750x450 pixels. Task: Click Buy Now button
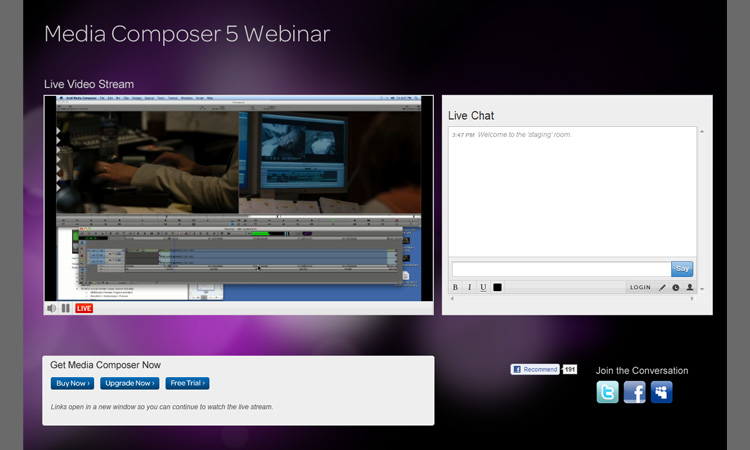click(x=72, y=383)
